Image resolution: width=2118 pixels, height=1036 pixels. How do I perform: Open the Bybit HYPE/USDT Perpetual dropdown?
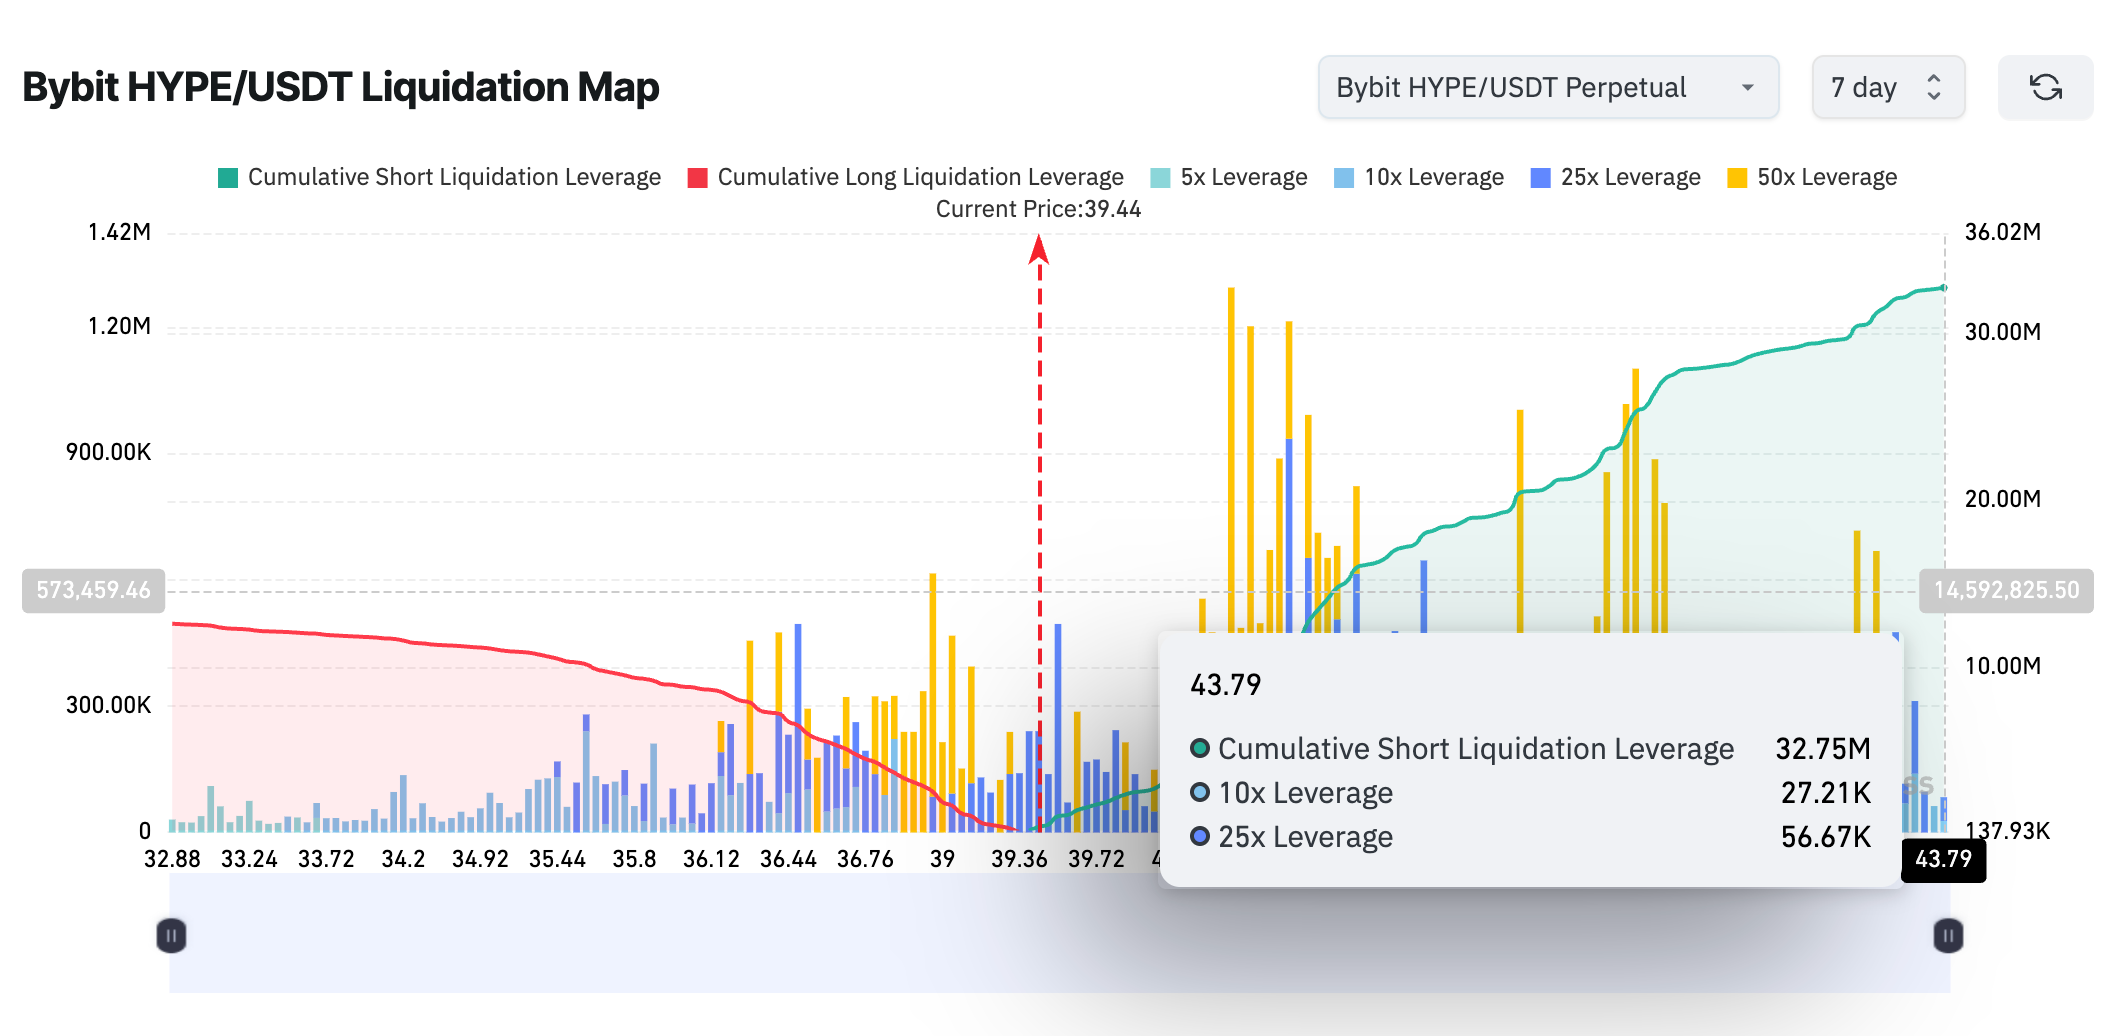click(x=1548, y=88)
